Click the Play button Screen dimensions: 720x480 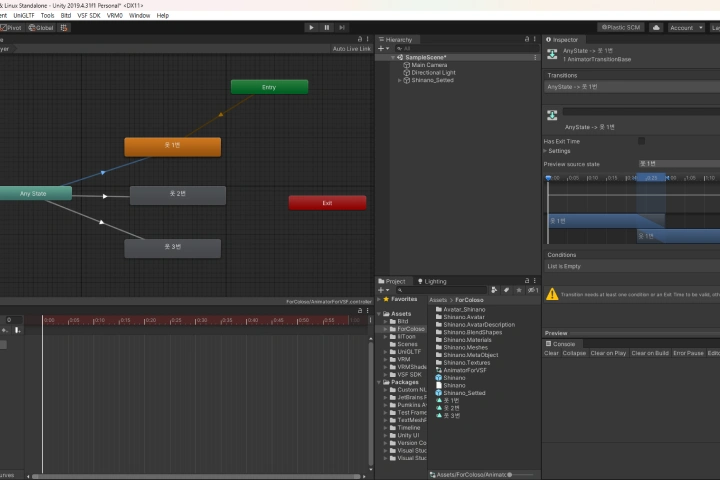[311, 28]
